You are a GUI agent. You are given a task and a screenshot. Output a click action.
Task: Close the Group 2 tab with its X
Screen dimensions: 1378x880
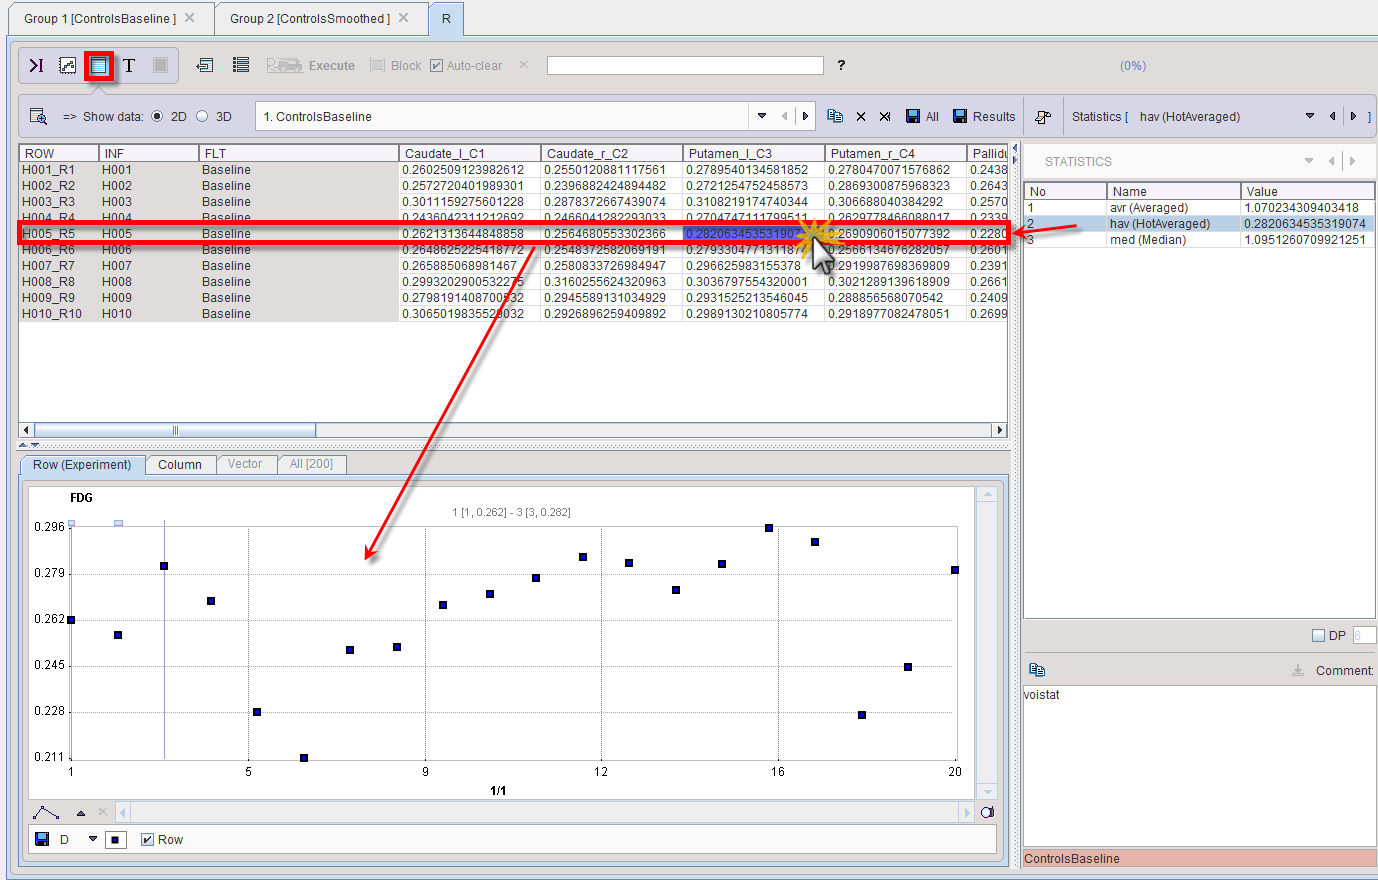[404, 18]
